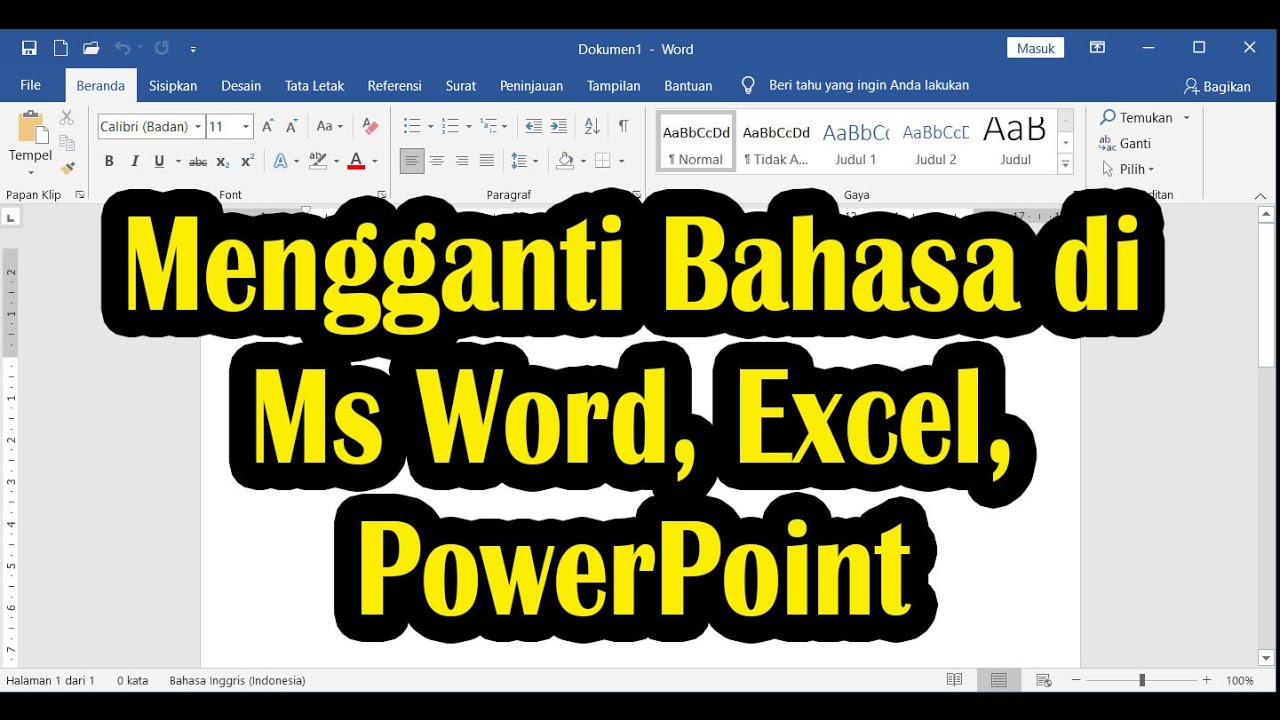Expand the font color dropdown arrow

coord(375,161)
